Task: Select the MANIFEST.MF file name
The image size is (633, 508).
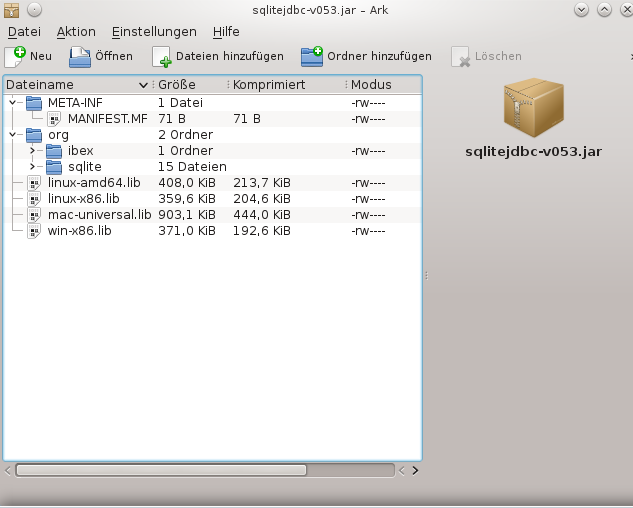Action: (x=107, y=119)
